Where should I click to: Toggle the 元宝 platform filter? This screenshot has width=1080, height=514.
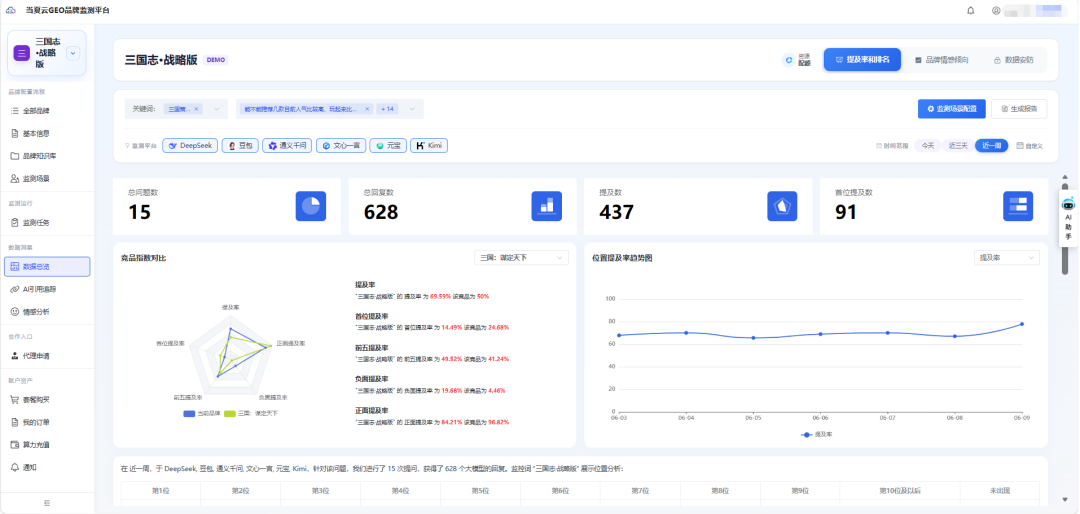click(x=388, y=145)
